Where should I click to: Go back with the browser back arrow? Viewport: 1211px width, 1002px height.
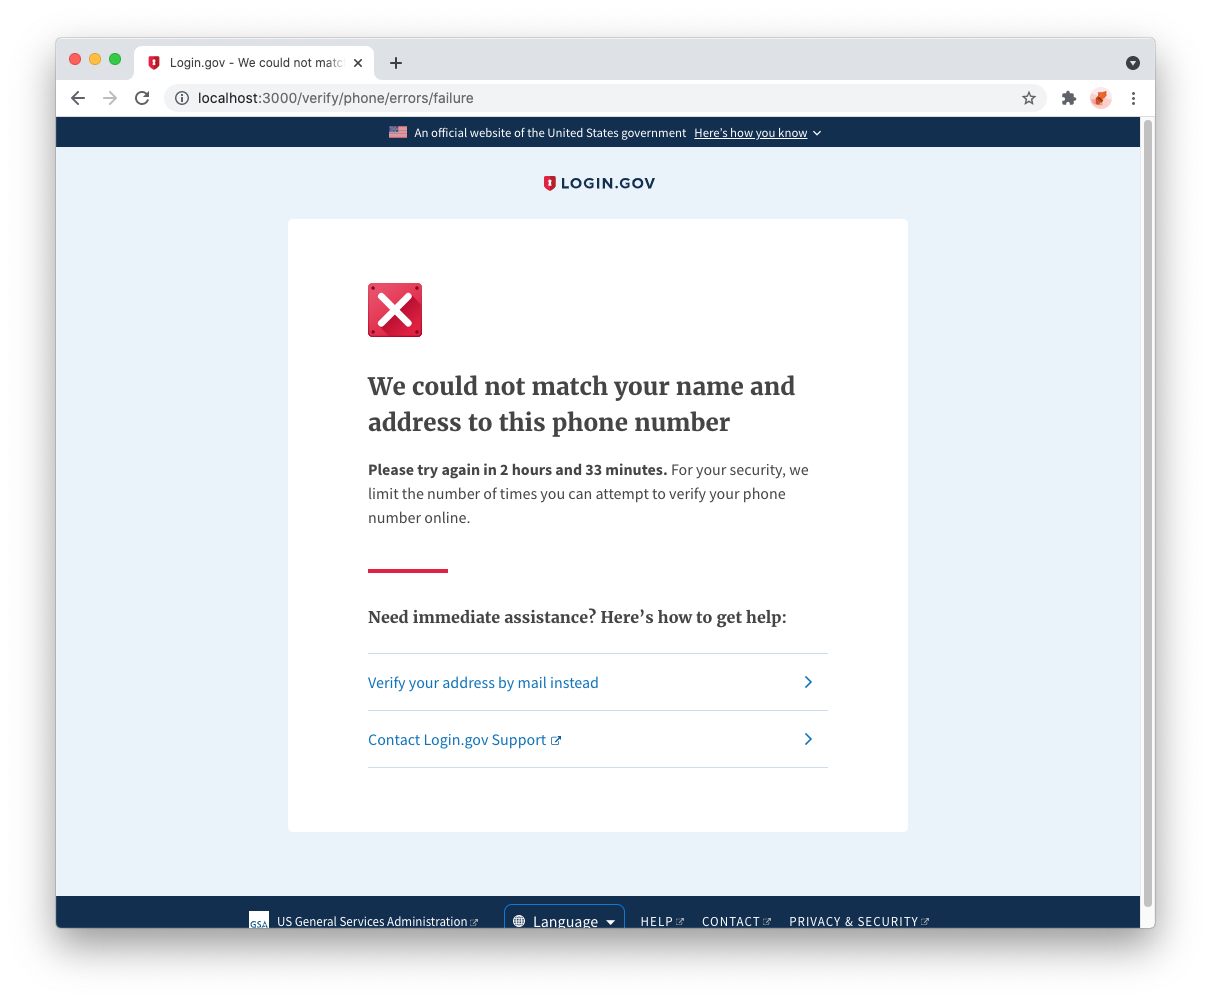click(x=78, y=98)
